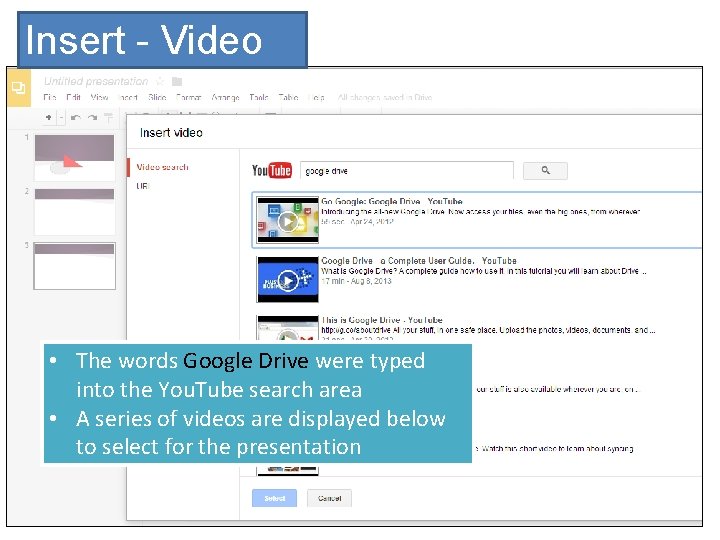Image resolution: width=720 pixels, height=540 pixels.
Task: Click the add new slide plus button
Action: tap(49, 118)
